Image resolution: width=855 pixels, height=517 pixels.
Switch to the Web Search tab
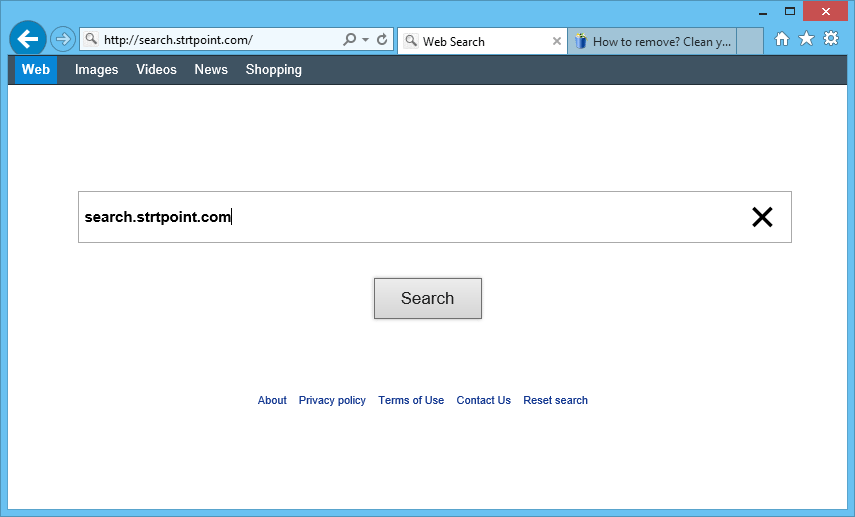(x=483, y=41)
